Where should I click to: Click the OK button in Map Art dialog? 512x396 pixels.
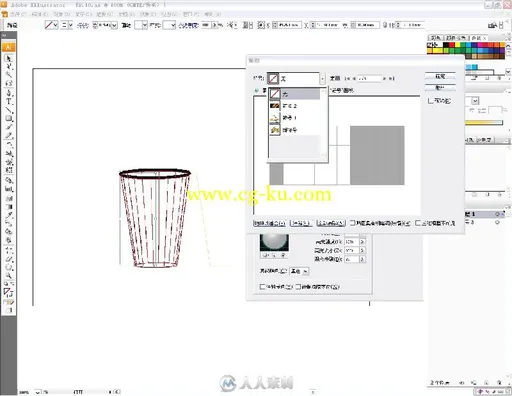(x=440, y=76)
